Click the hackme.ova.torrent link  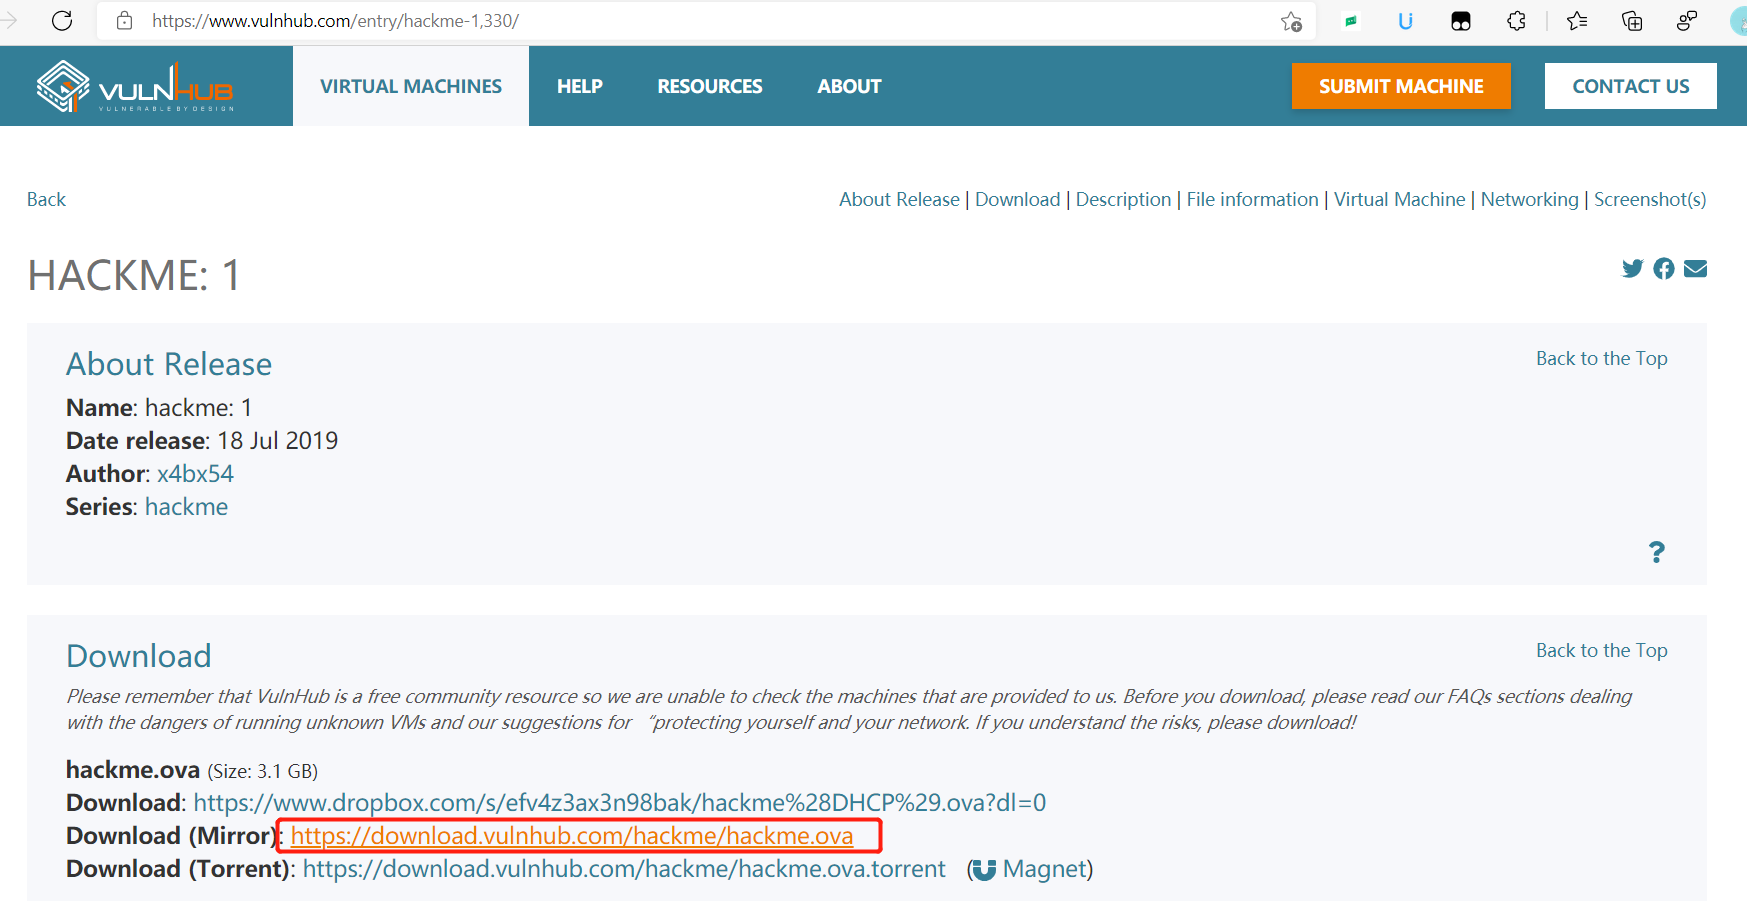[624, 868]
